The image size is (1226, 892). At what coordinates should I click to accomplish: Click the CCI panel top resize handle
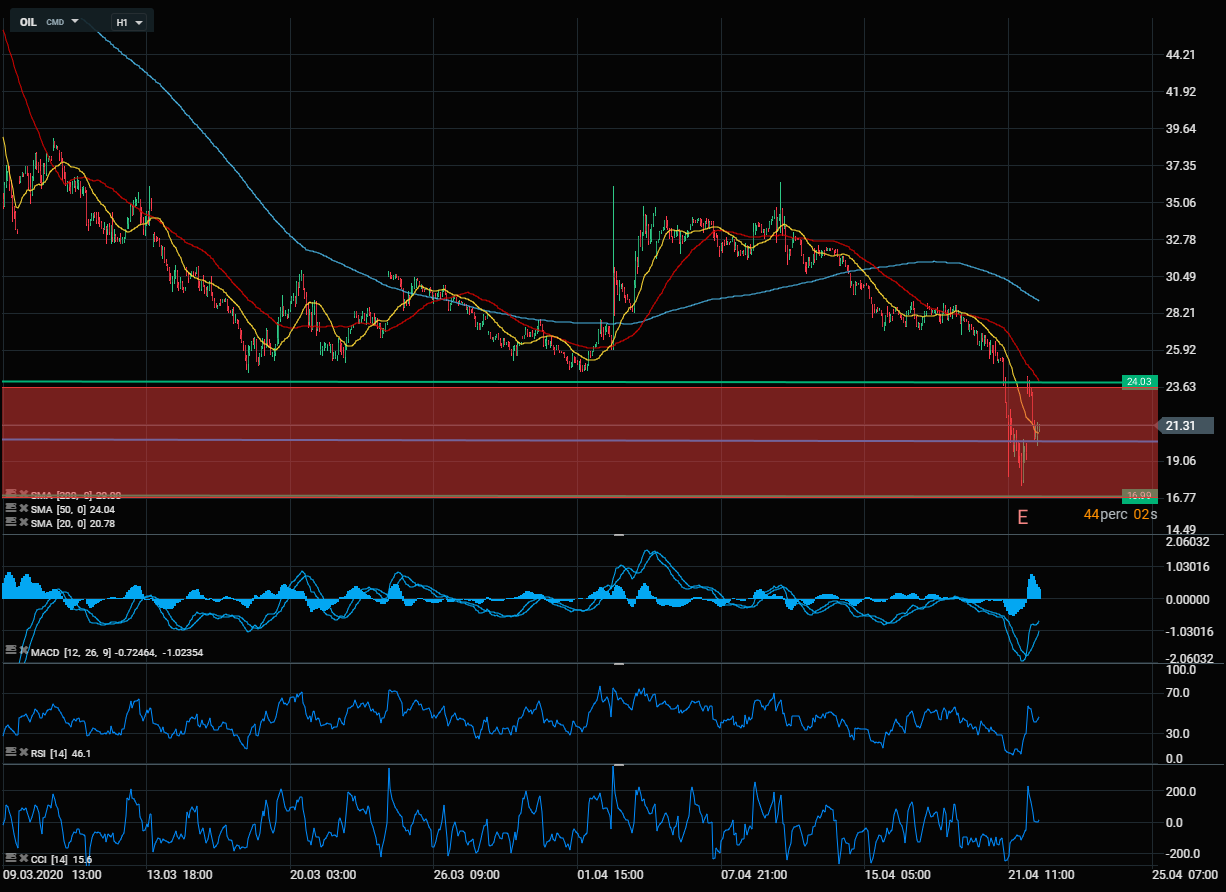point(618,765)
